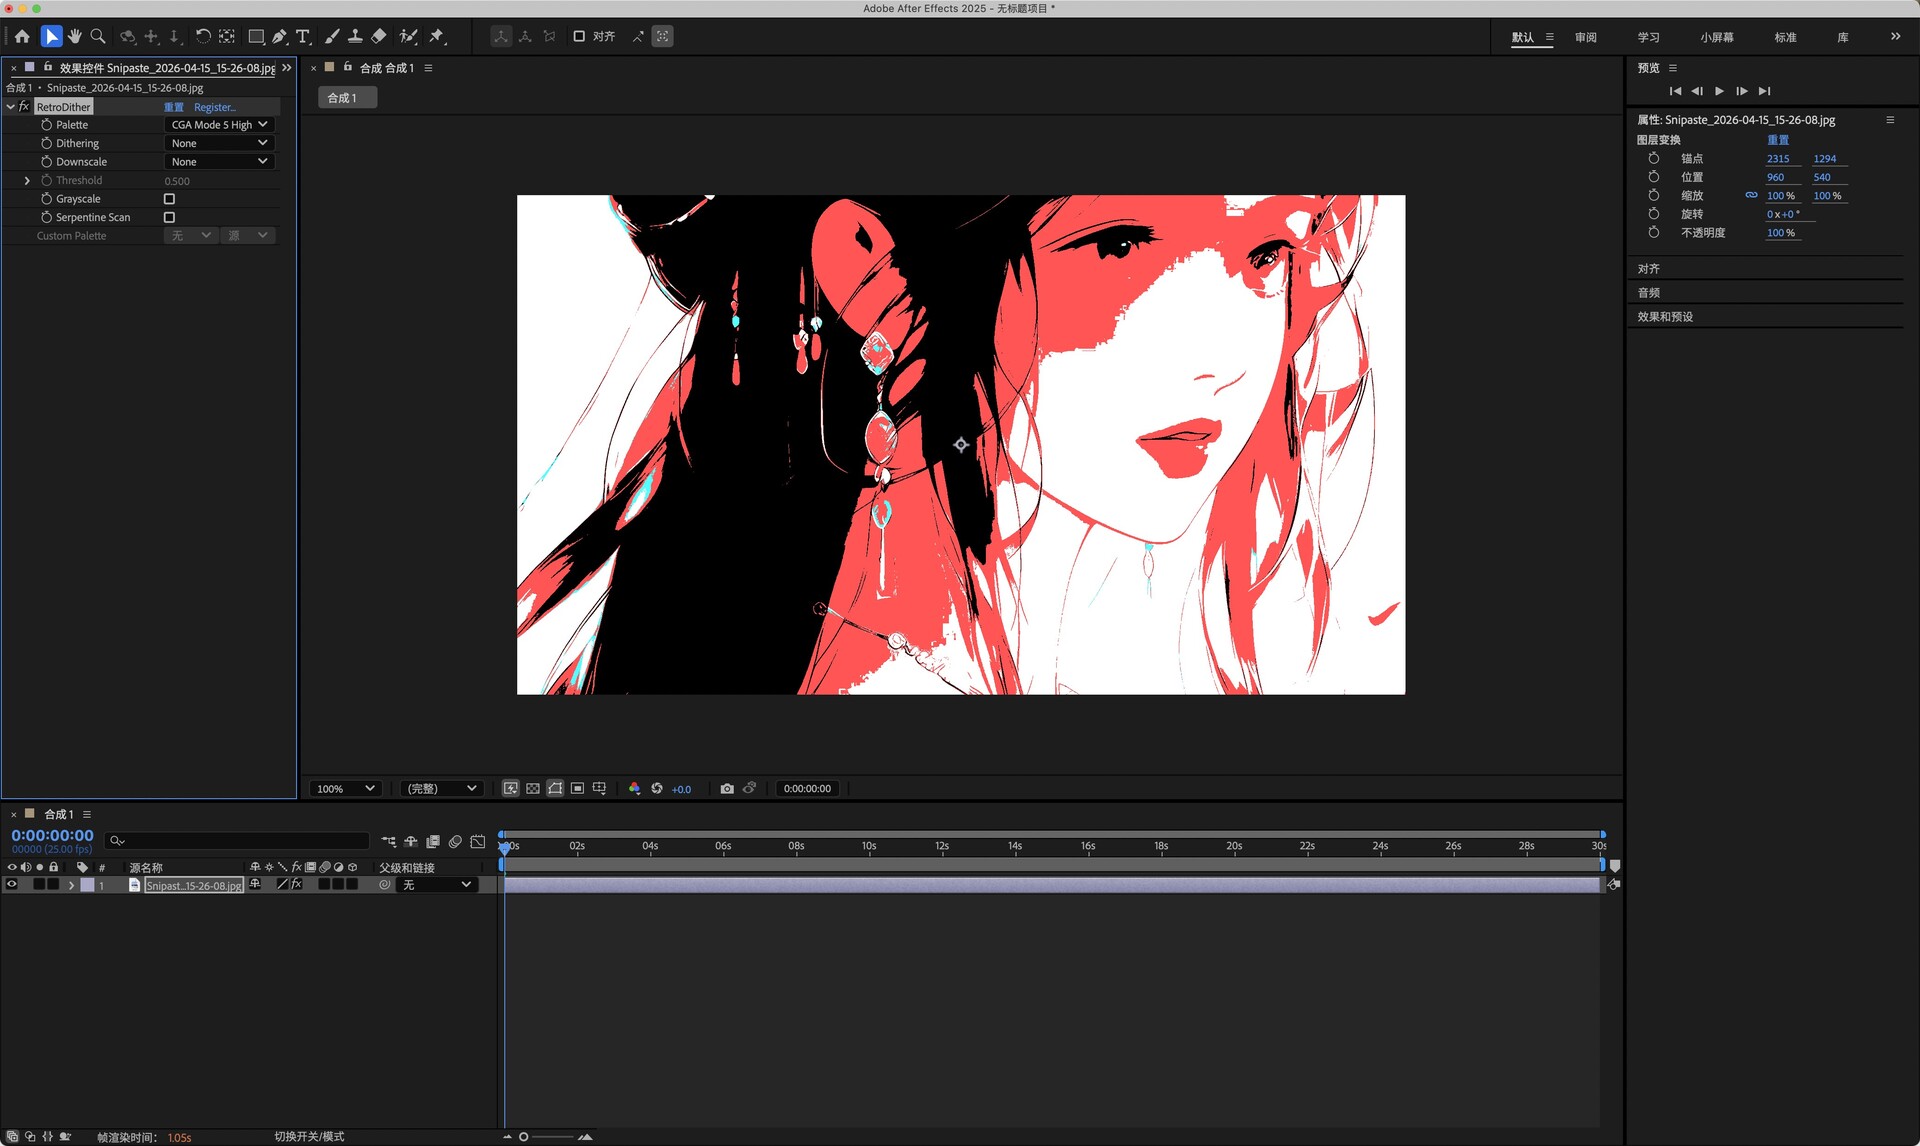The width and height of the screenshot is (1920, 1146).
Task: Select the Brush tool
Action: pyautogui.click(x=332, y=36)
